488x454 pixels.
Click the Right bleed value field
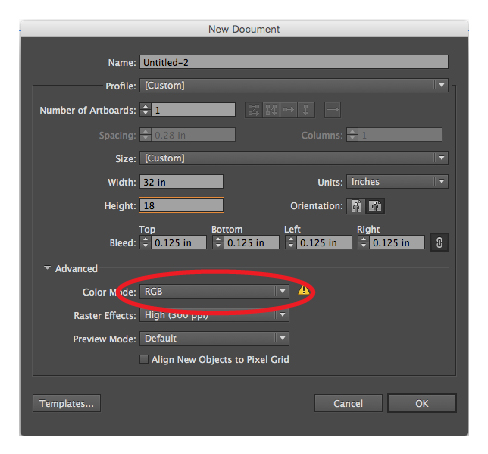397,242
